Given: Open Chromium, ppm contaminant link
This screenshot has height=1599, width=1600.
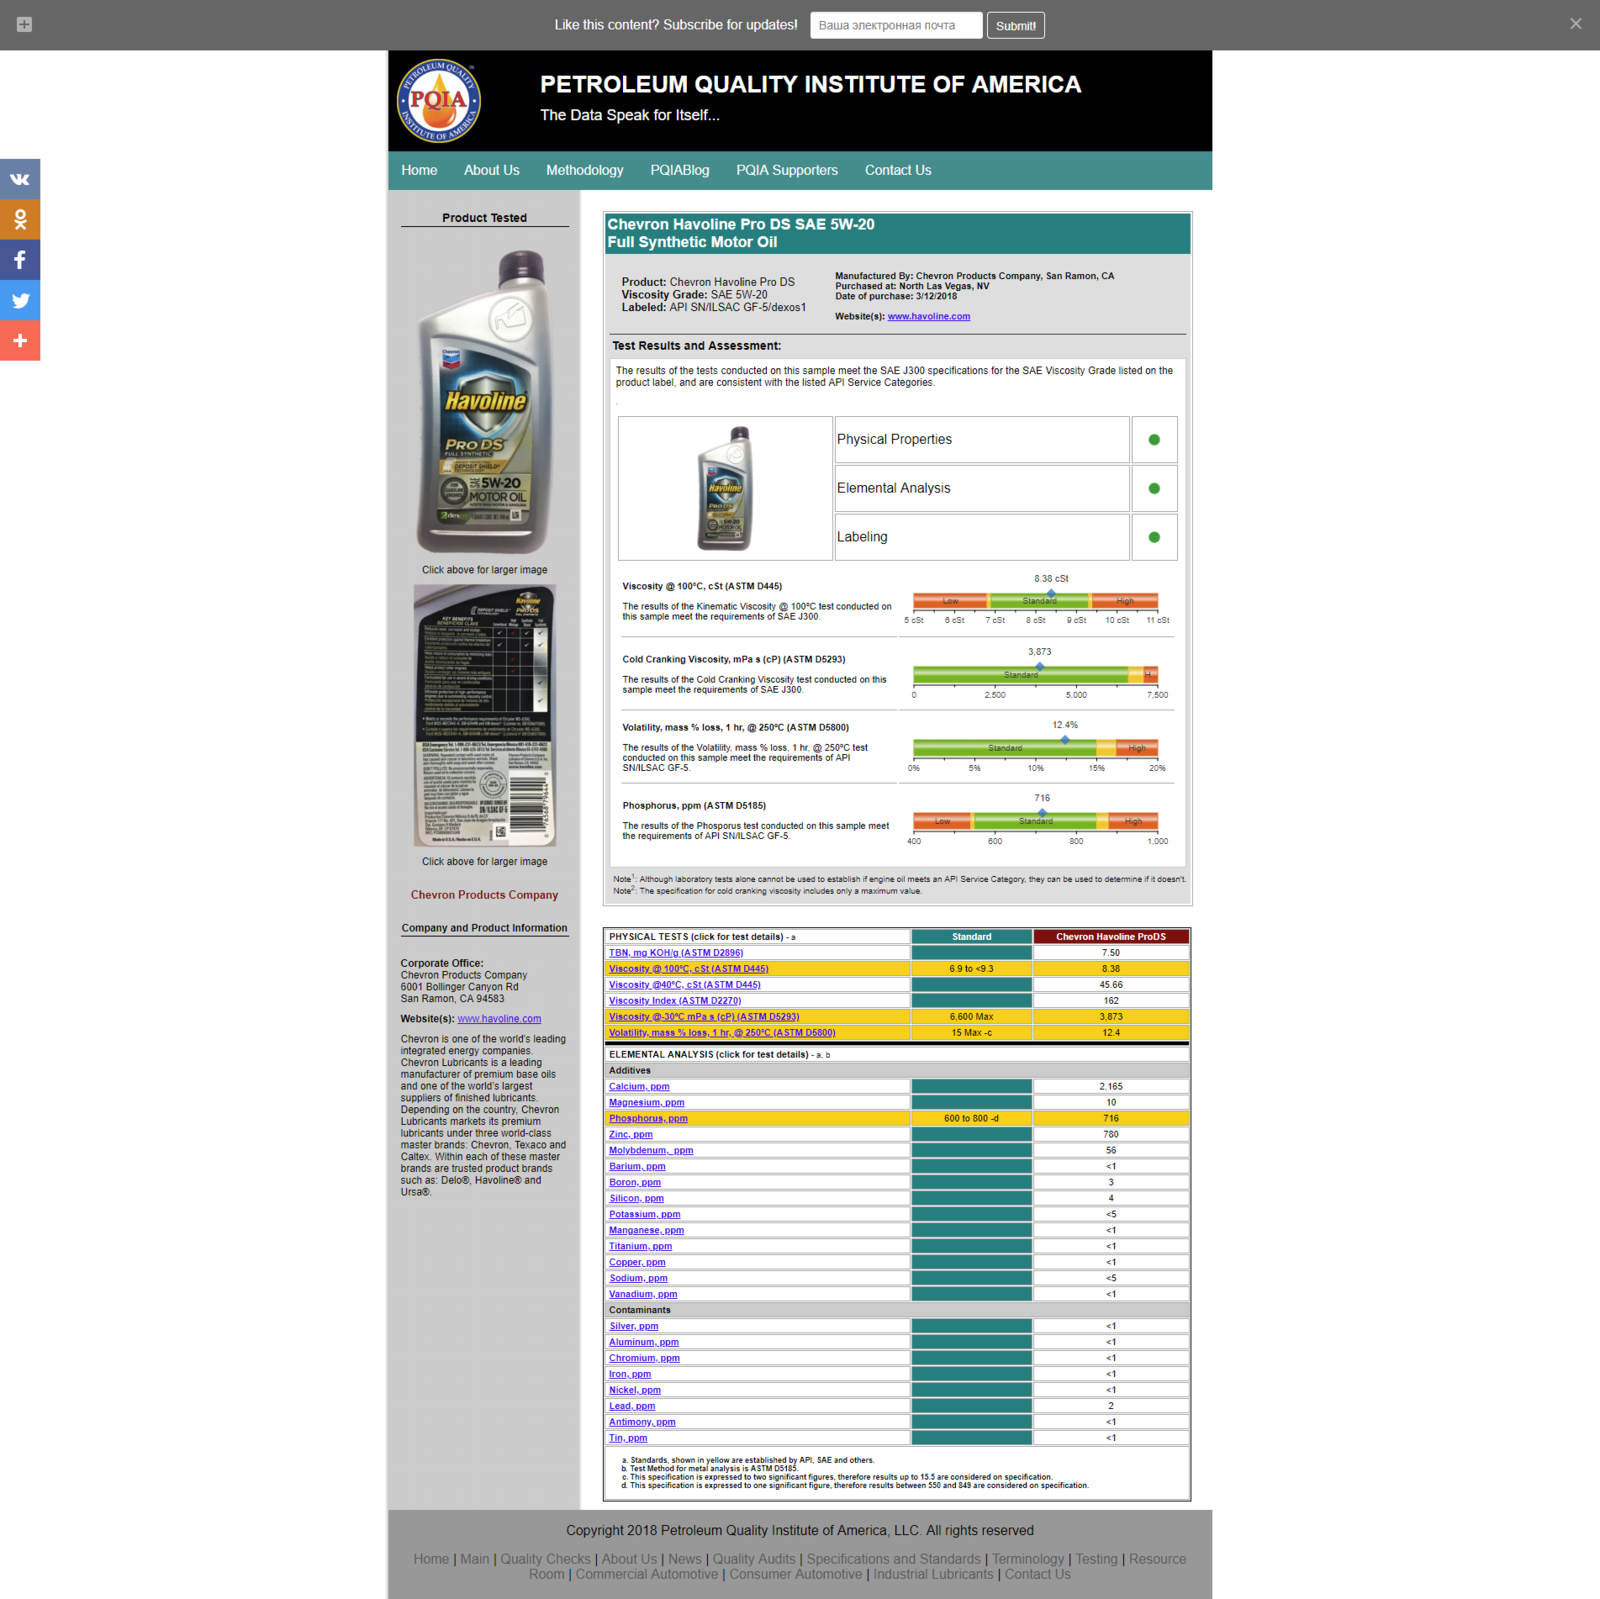Looking at the screenshot, I should coord(645,1359).
